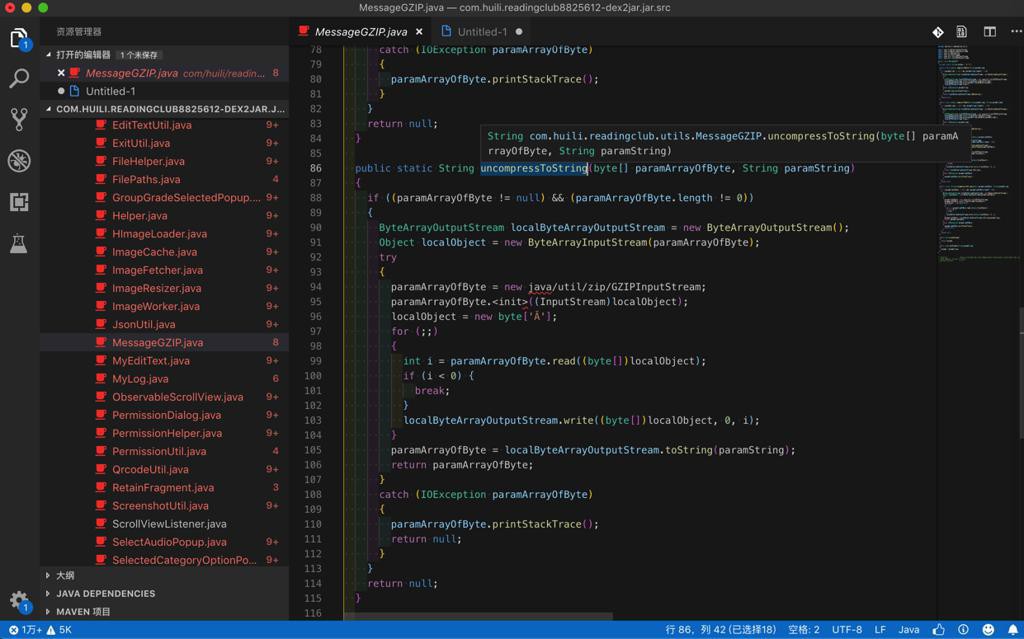Click the highlighted uncompressToString method name
Viewport: 1024px width, 639px height.
[534, 168]
